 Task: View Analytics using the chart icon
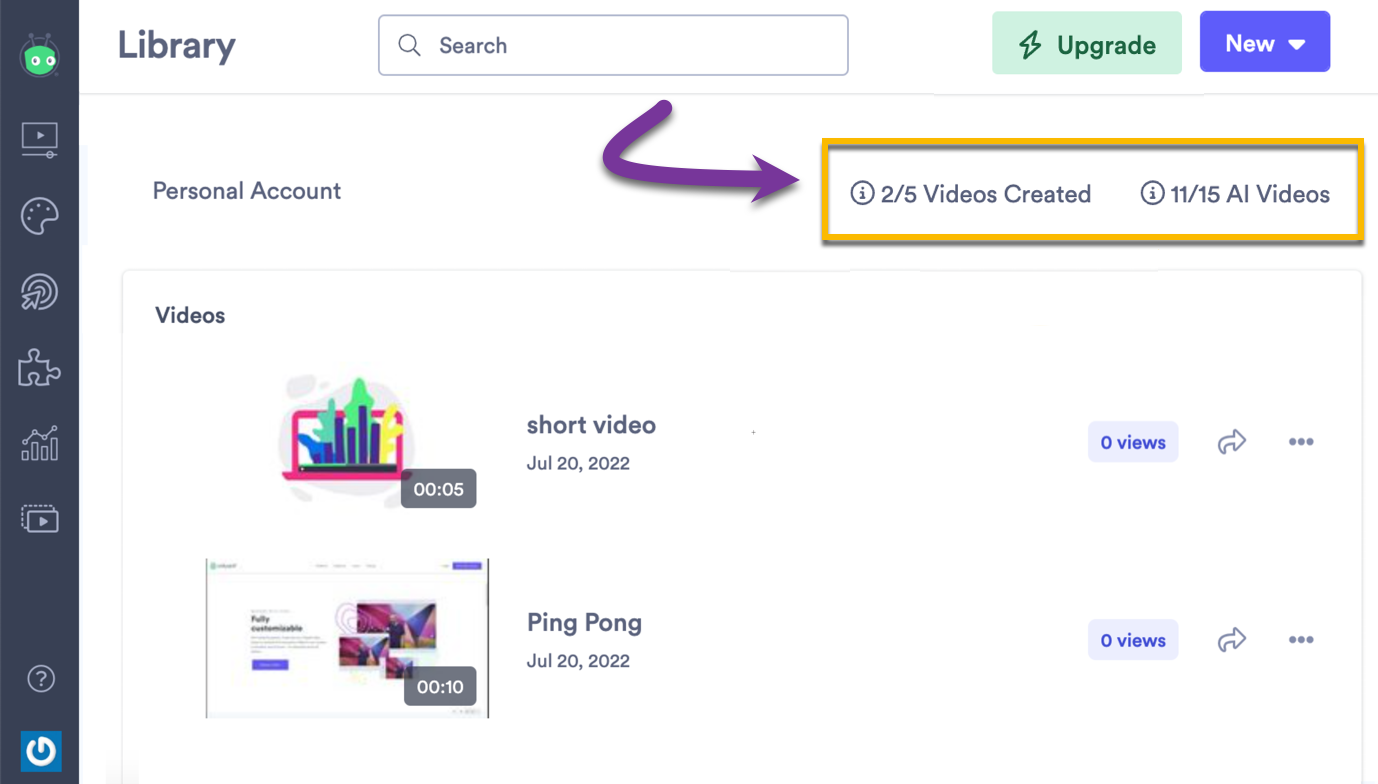pos(40,443)
